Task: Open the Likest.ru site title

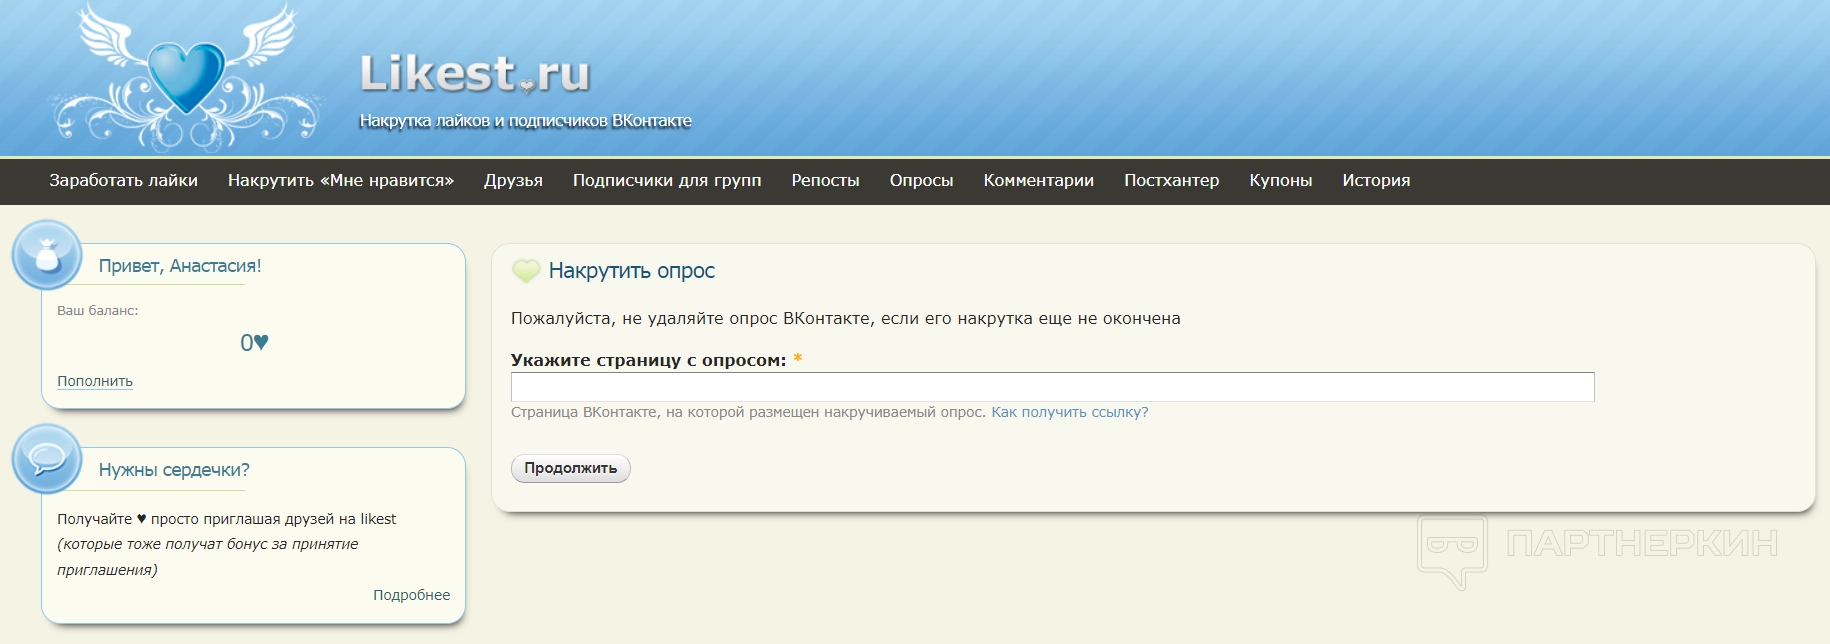Action: [475, 73]
